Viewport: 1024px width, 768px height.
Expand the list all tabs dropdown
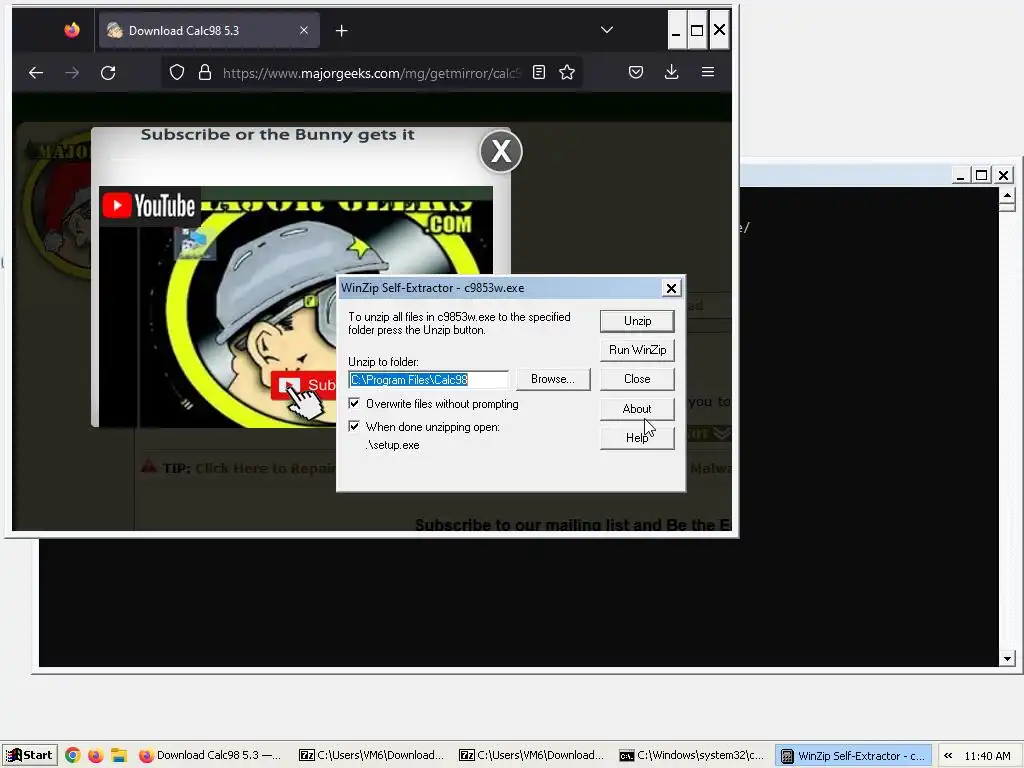[607, 30]
